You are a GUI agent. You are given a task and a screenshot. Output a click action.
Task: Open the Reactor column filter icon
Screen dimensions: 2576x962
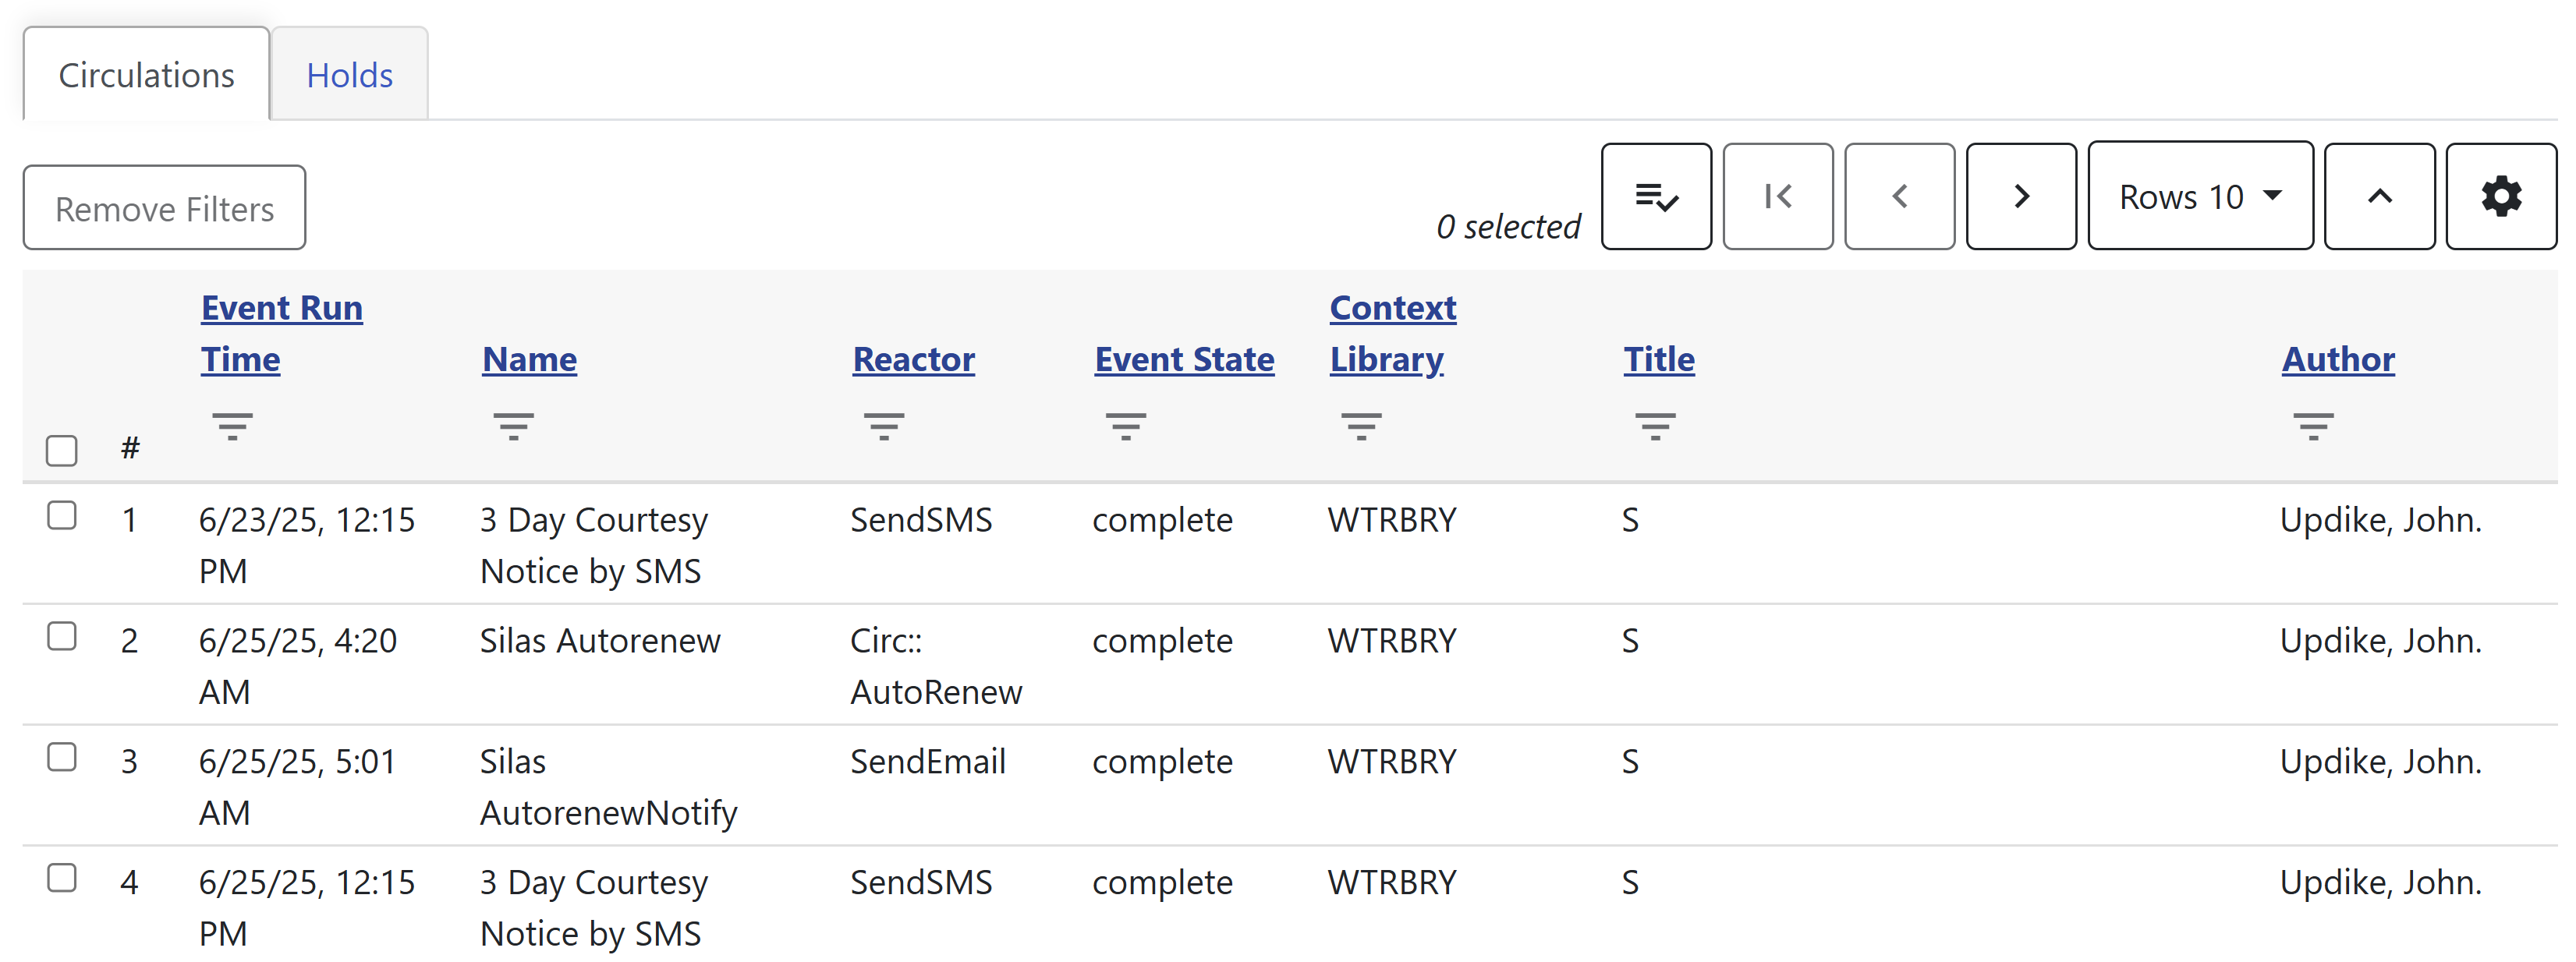[x=884, y=426]
